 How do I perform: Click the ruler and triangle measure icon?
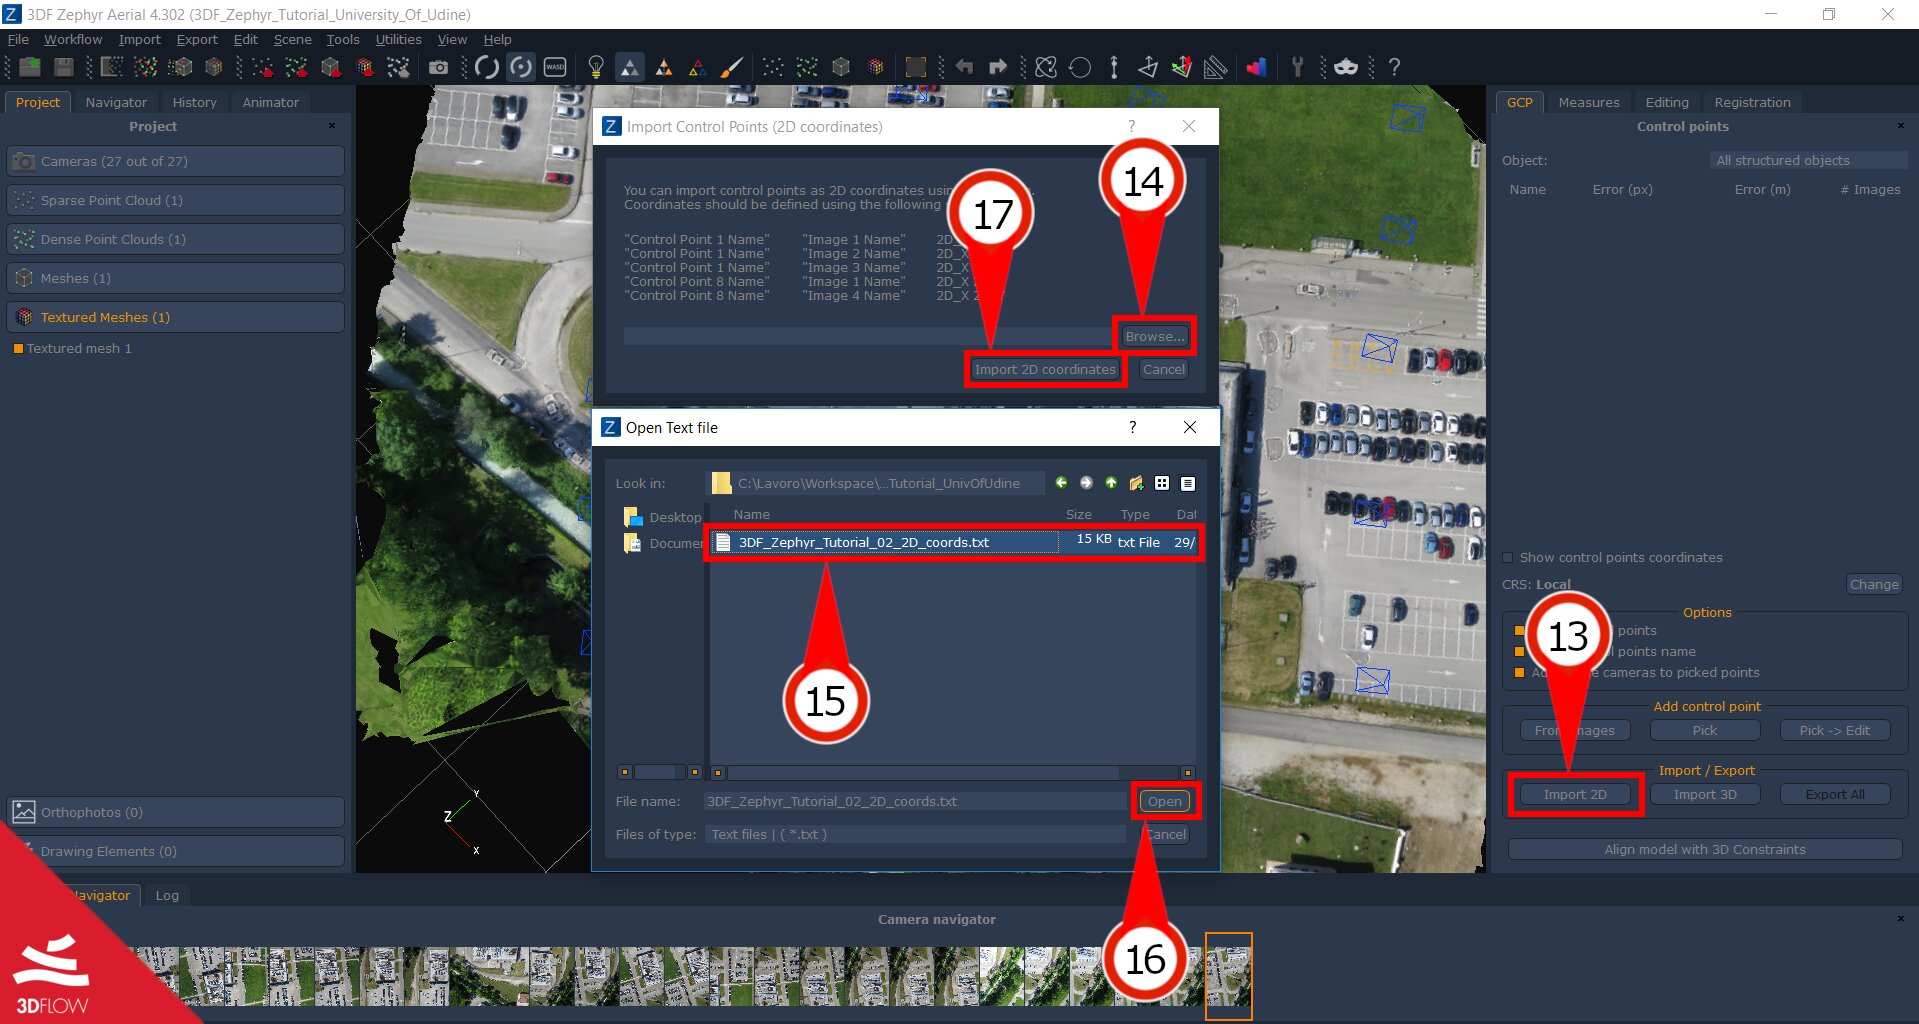pos(1215,67)
